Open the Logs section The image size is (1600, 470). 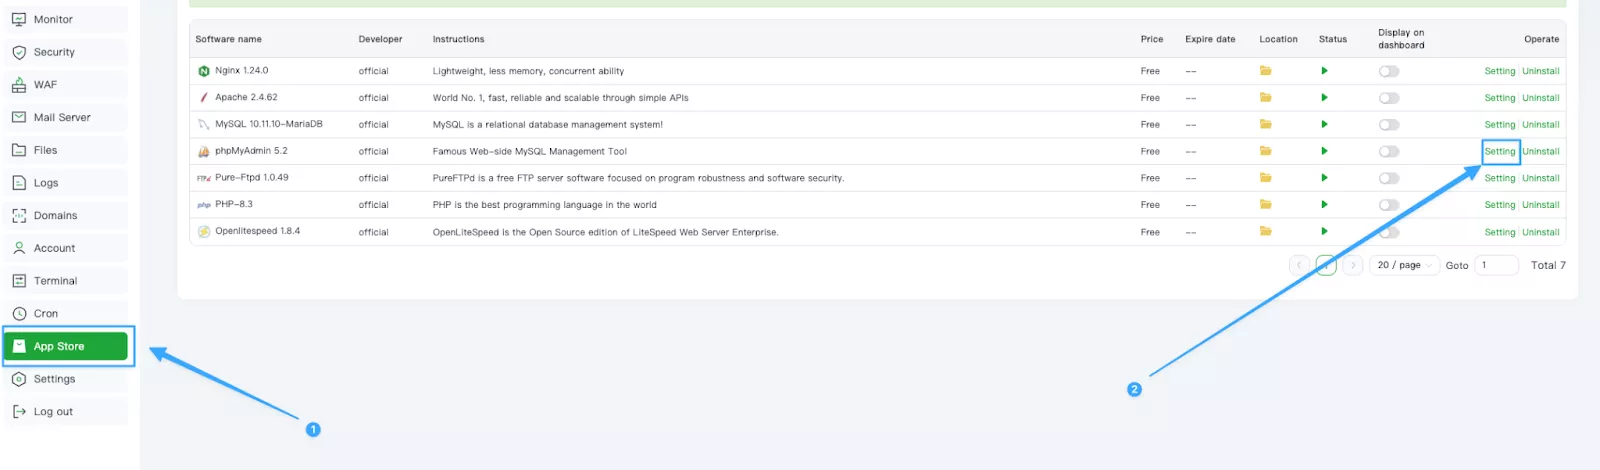pyautogui.click(x=66, y=183)
